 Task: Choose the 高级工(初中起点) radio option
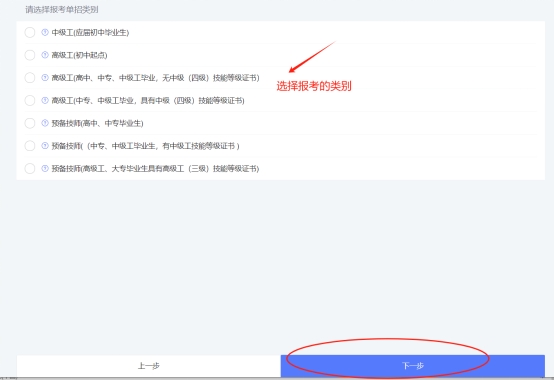click(30, 55)
